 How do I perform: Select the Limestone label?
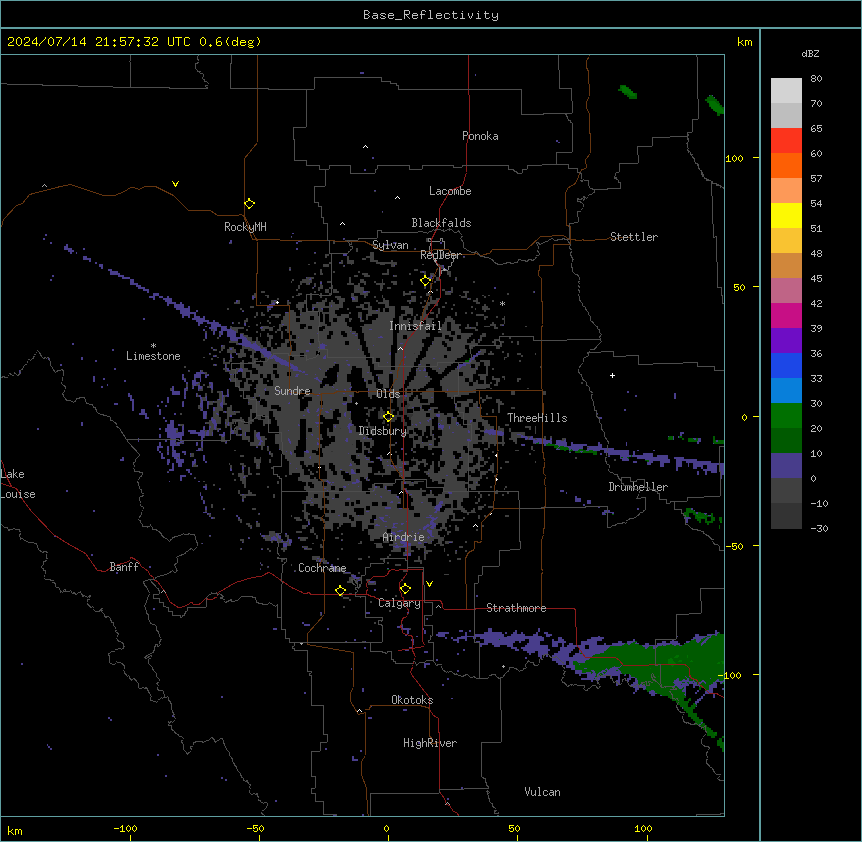click(x=153, y=356)
